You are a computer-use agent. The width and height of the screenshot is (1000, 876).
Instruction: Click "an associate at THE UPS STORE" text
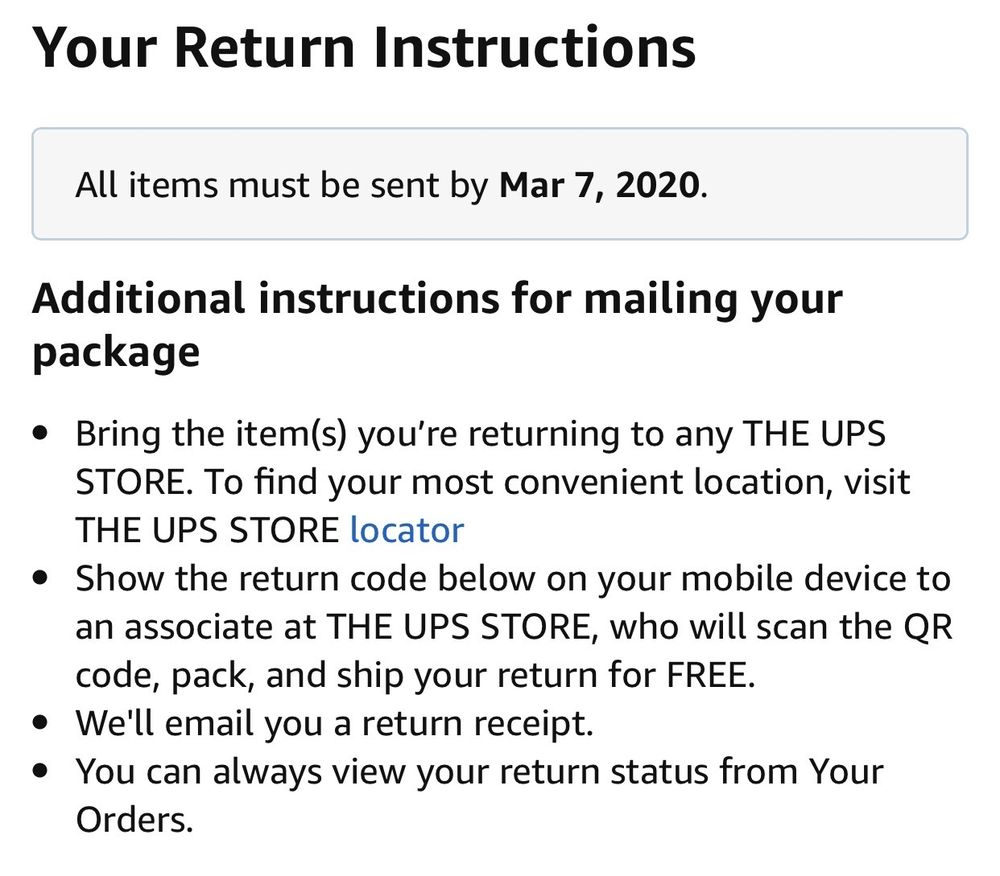coord(336,627)
